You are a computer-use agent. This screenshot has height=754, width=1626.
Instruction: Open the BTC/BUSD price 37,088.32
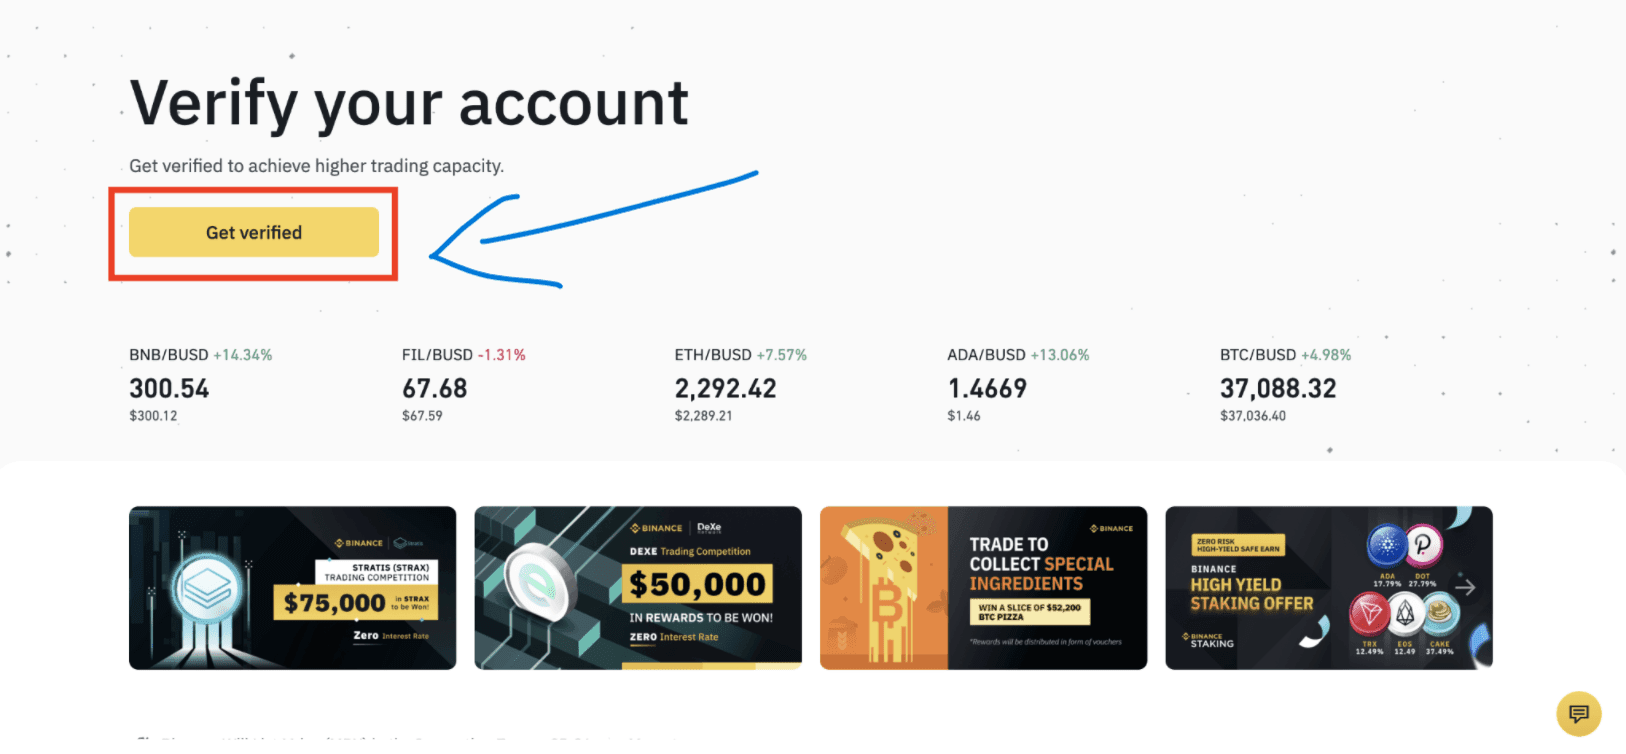pyautogui.click(x=1278, y=389)
